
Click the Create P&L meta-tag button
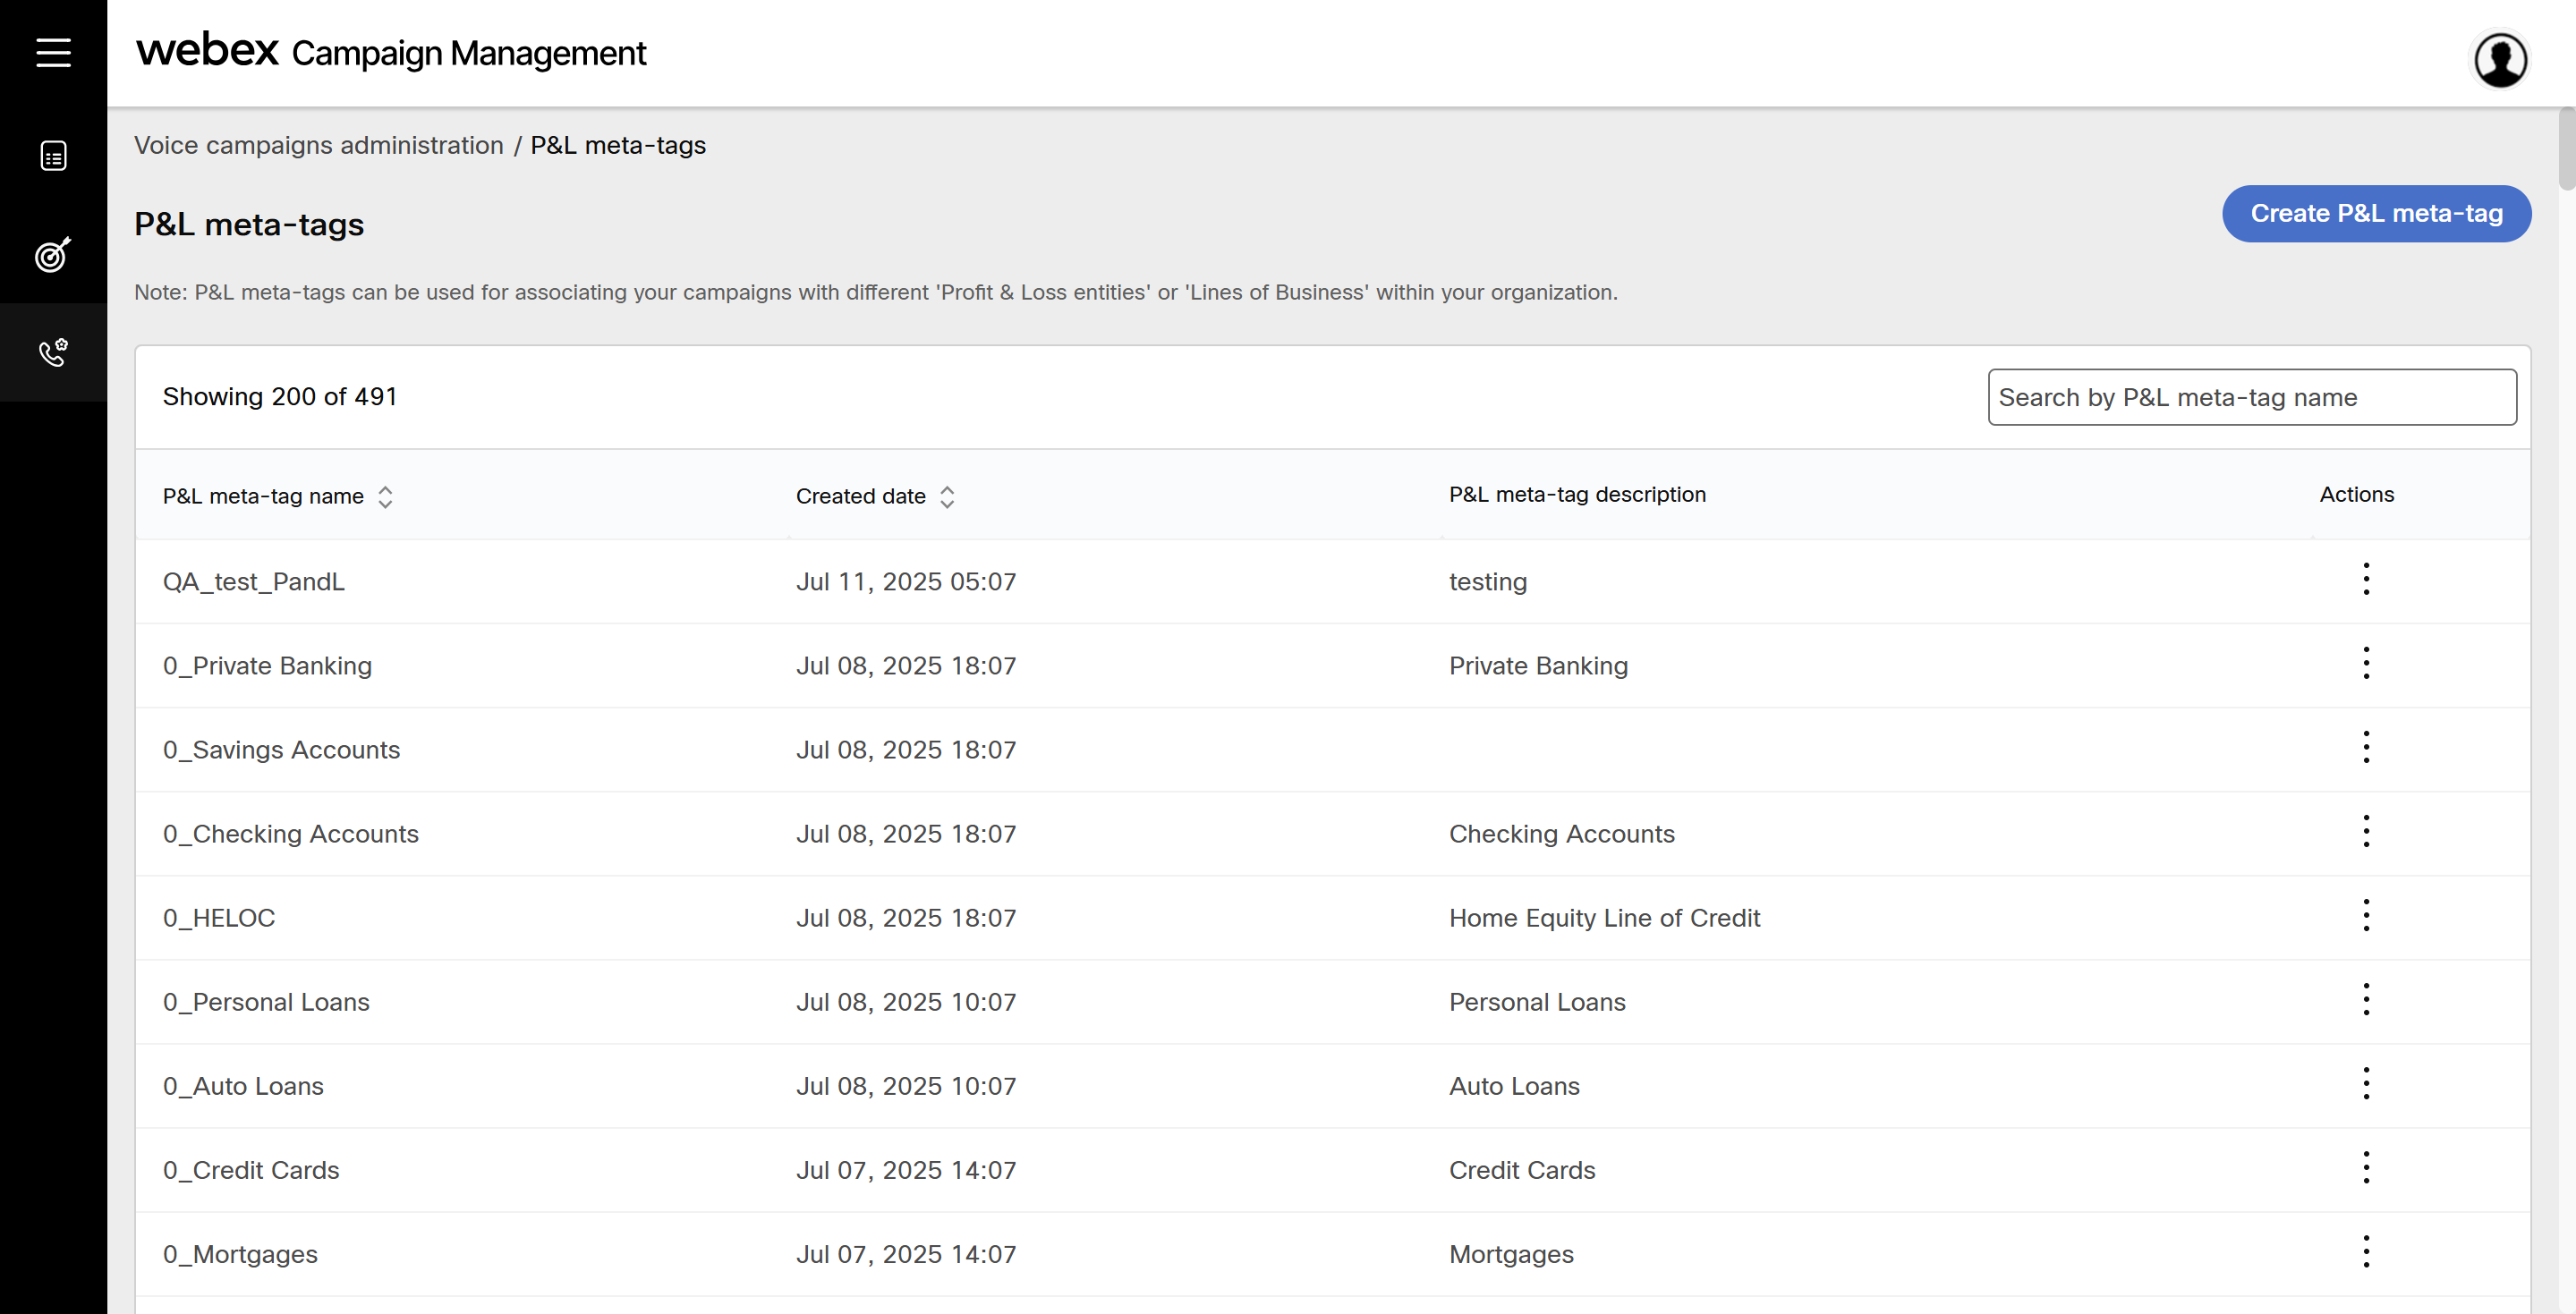[x=2376, y=213]
